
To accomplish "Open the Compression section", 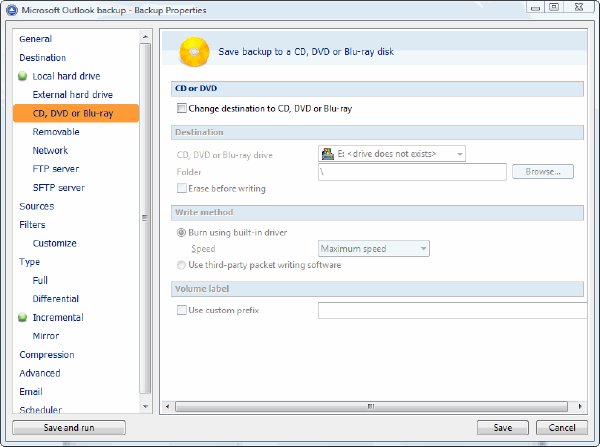I will click(x=47, y=355).
